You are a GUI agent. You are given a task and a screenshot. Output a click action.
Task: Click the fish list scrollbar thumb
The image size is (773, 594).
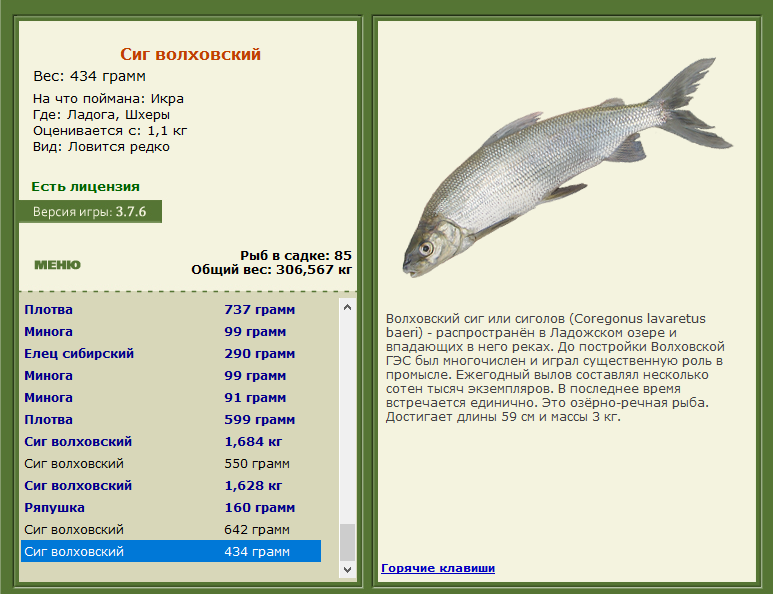(347, 541)
